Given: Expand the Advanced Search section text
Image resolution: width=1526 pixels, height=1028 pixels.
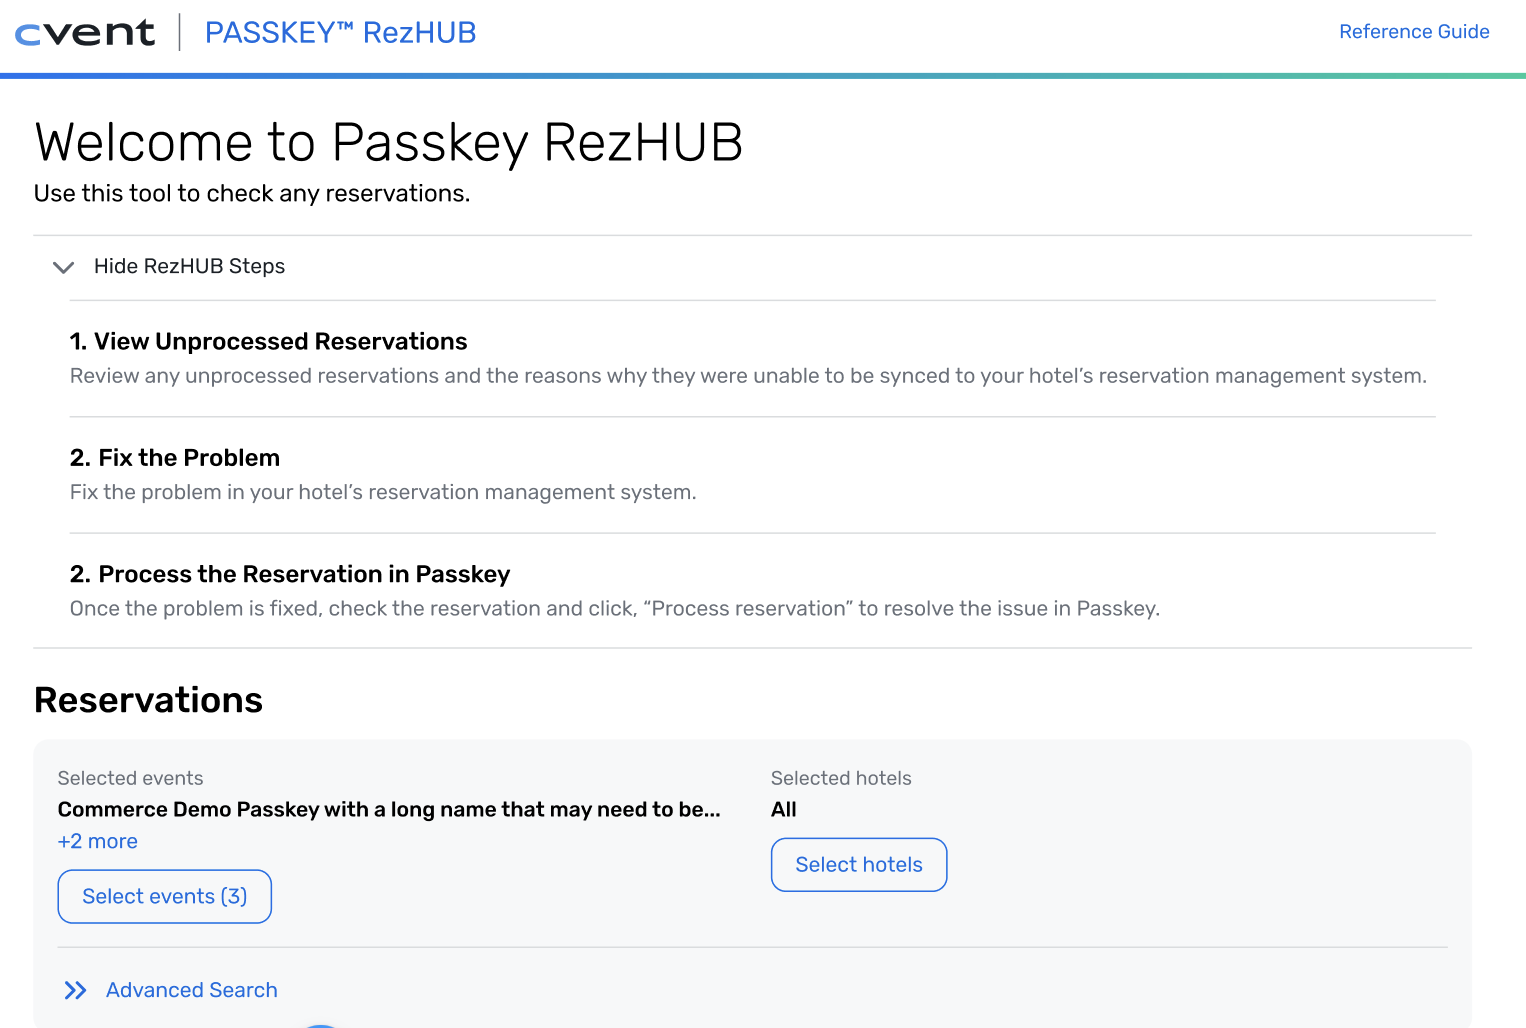Looking at the screenshot, I should [191, 990].
